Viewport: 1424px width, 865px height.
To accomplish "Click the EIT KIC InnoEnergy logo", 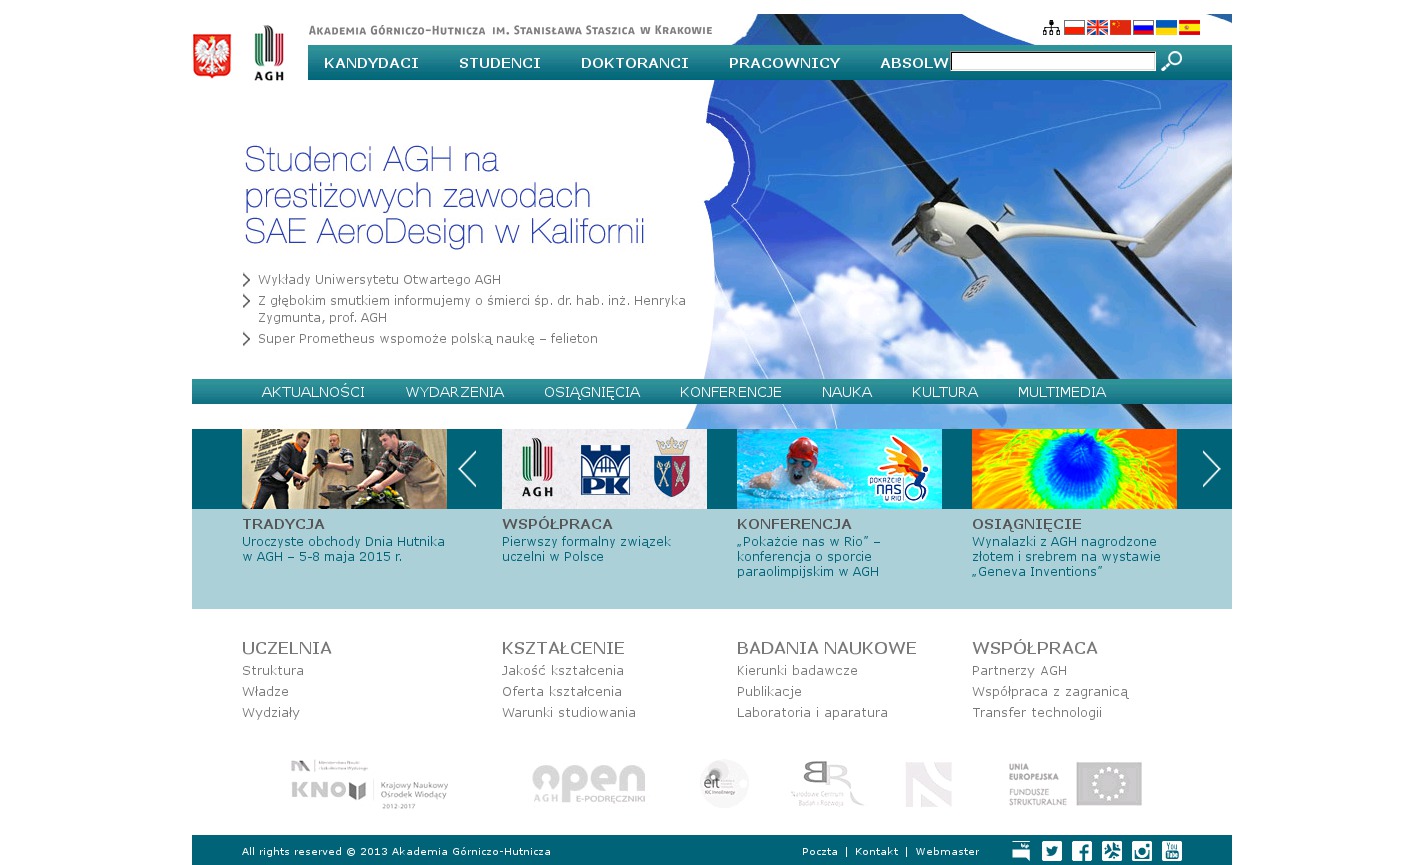I will tap(724, 784).
